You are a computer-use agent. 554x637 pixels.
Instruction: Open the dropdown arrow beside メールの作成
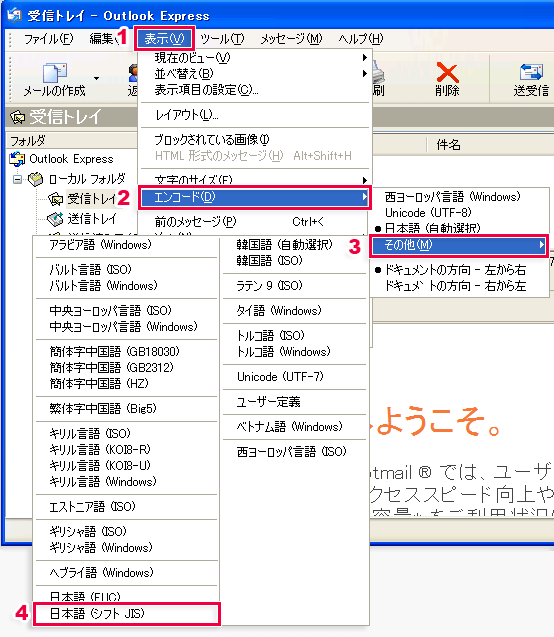[96, 78]
